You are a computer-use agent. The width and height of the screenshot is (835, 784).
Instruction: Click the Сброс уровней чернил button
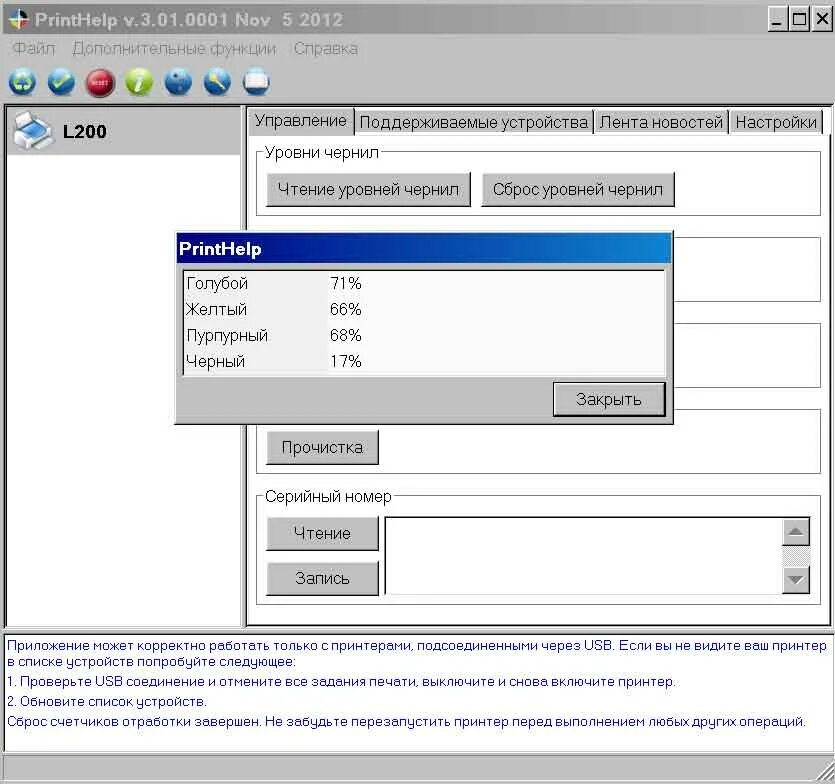578,189
